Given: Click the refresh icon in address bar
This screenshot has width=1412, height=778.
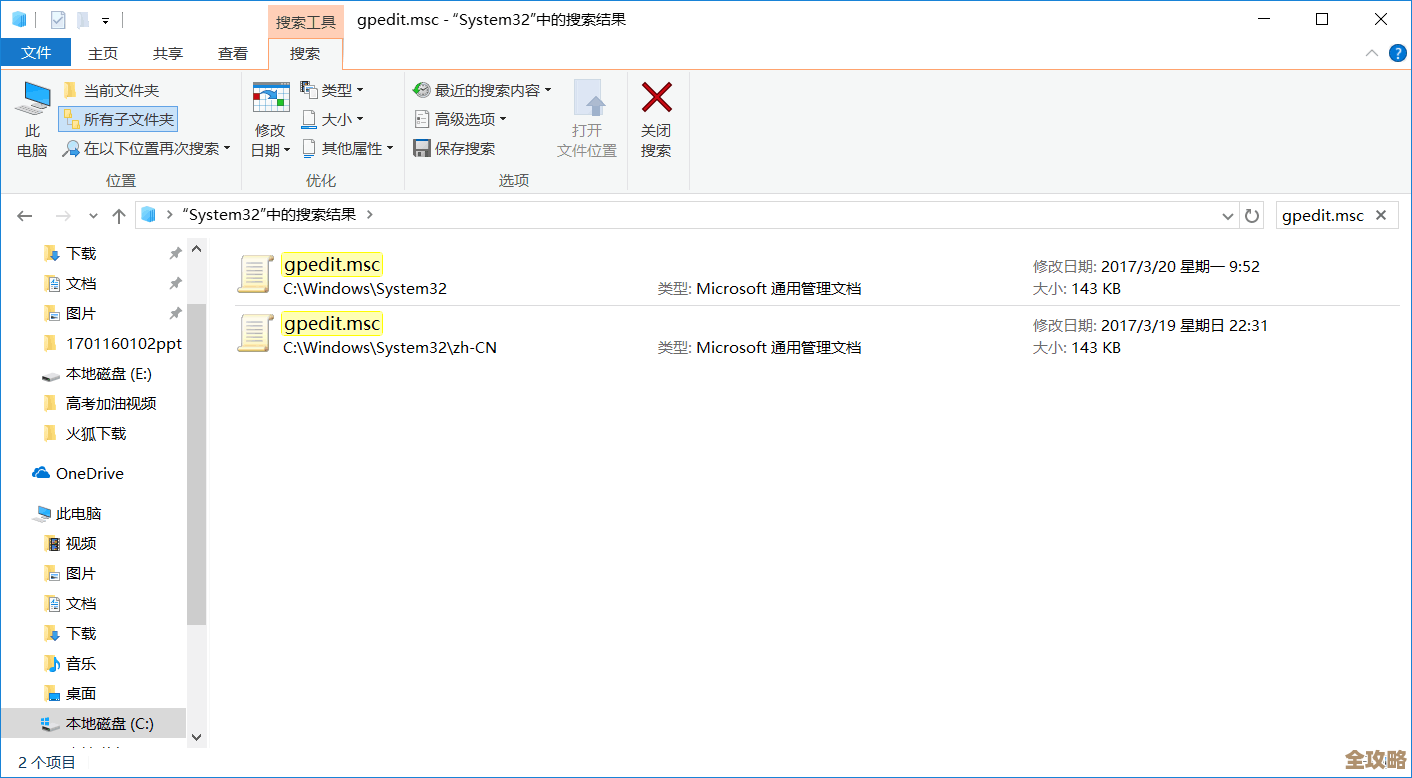Looking at the screenshot, I should (x=1251, y=214).
